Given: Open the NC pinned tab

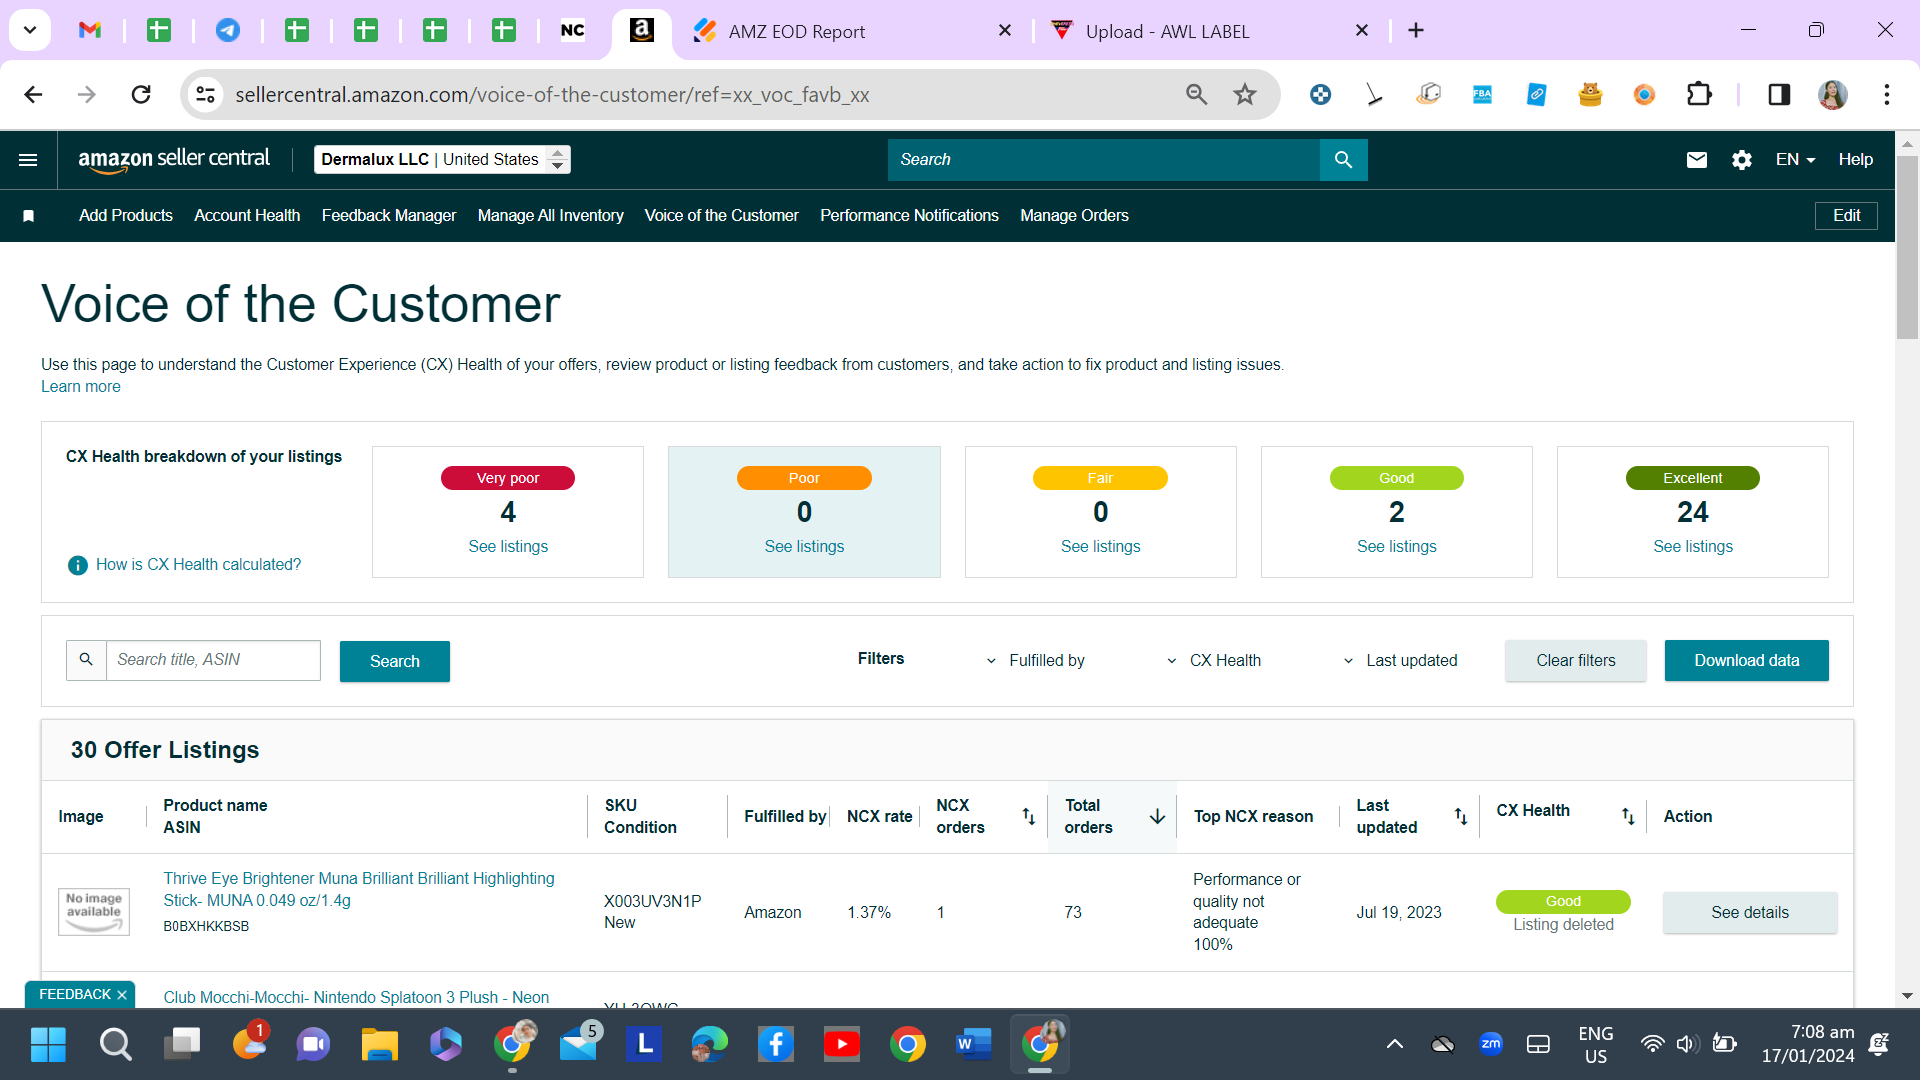Looking at the screenshot, I should [573, 31].
